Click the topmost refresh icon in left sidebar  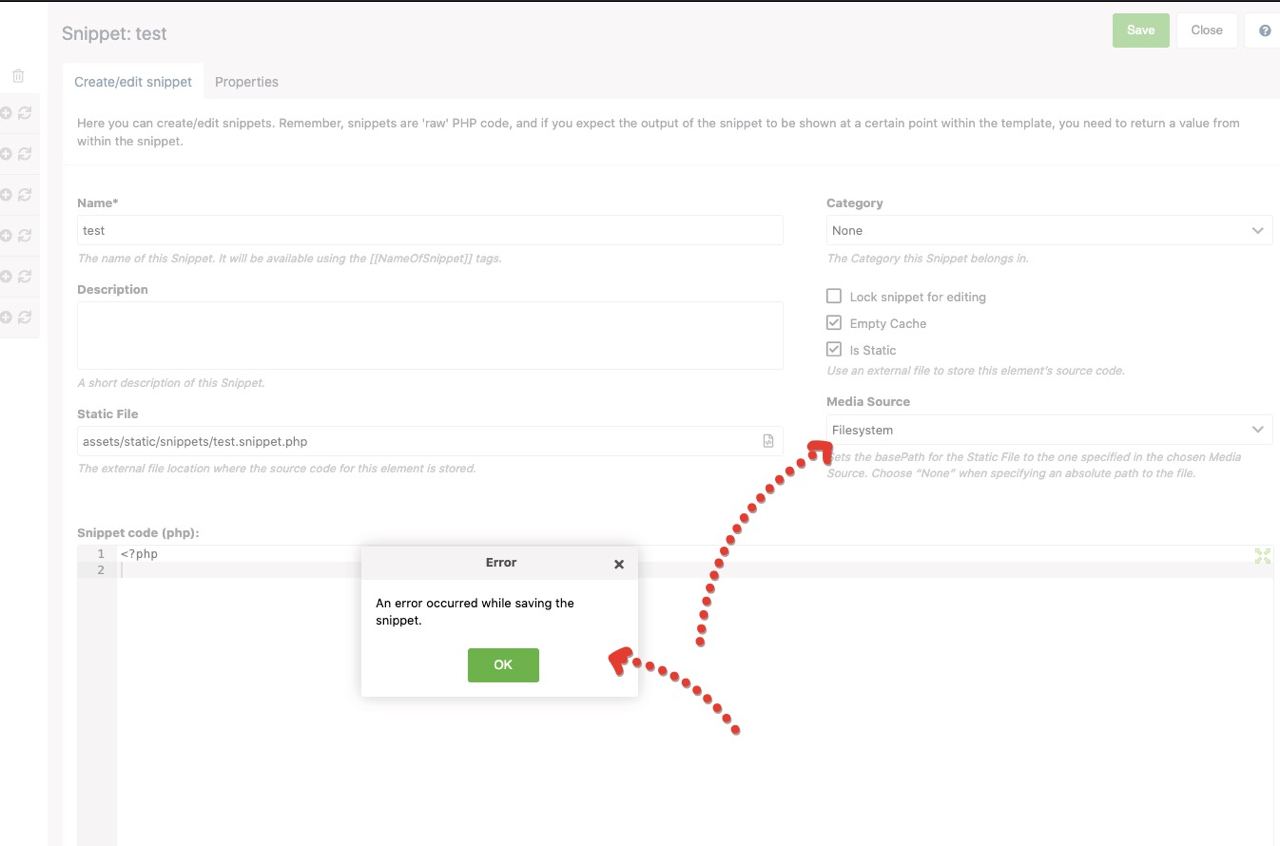[x=22, y=112]
